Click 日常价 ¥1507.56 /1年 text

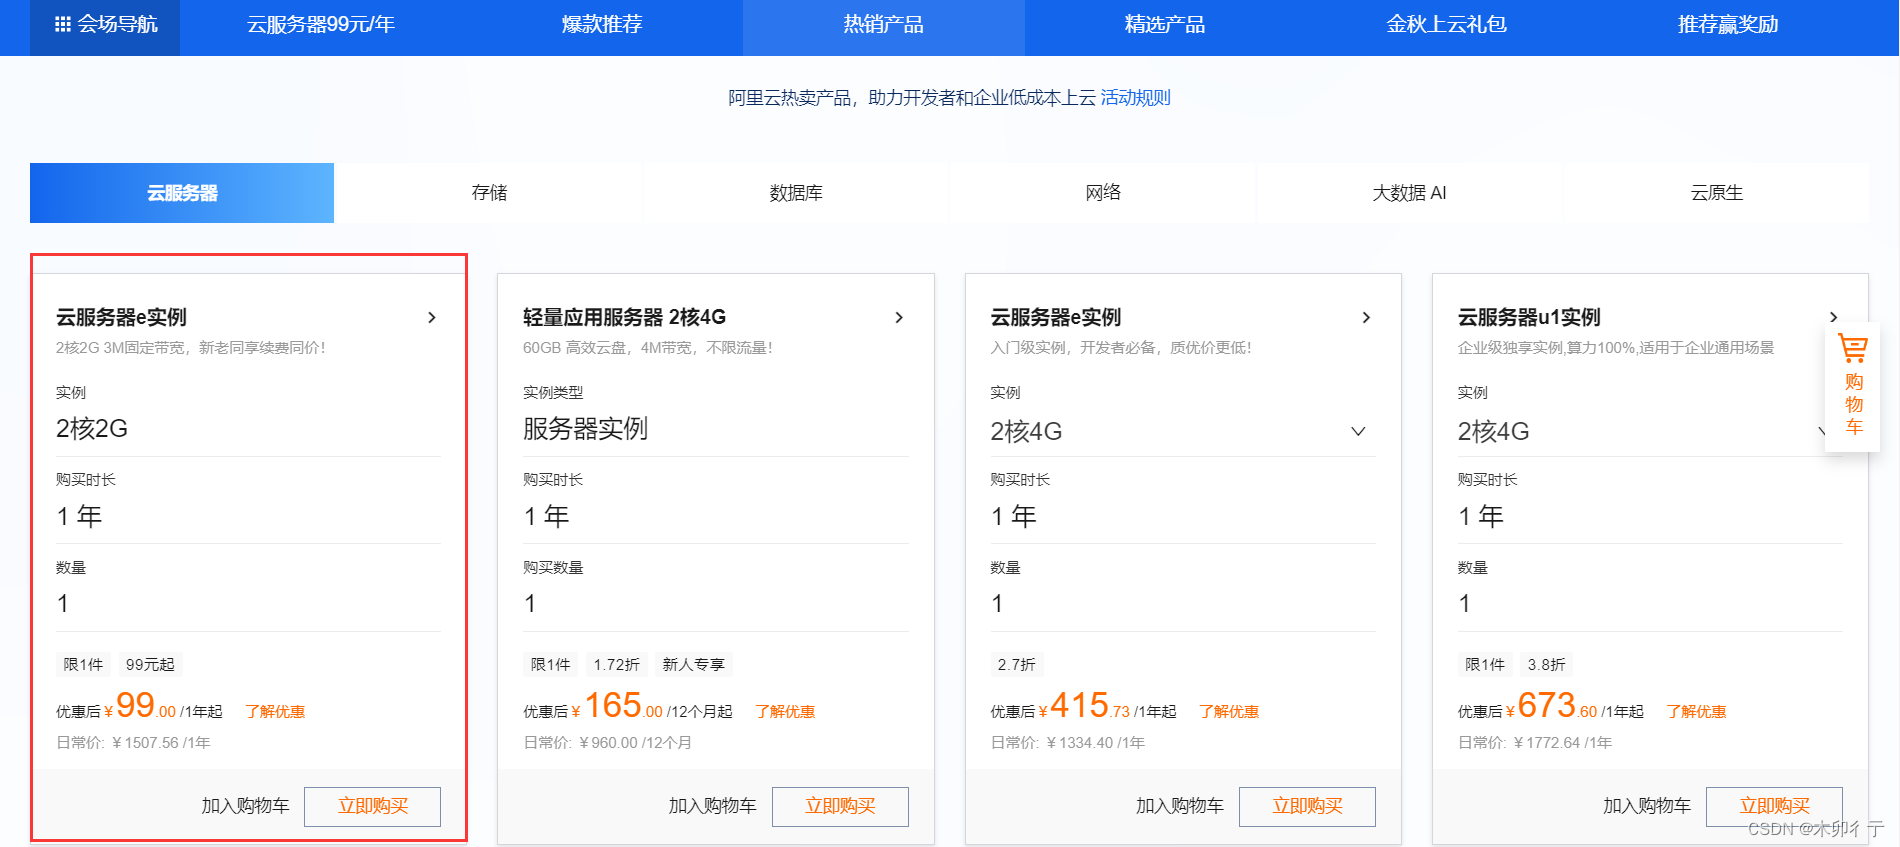133,743
